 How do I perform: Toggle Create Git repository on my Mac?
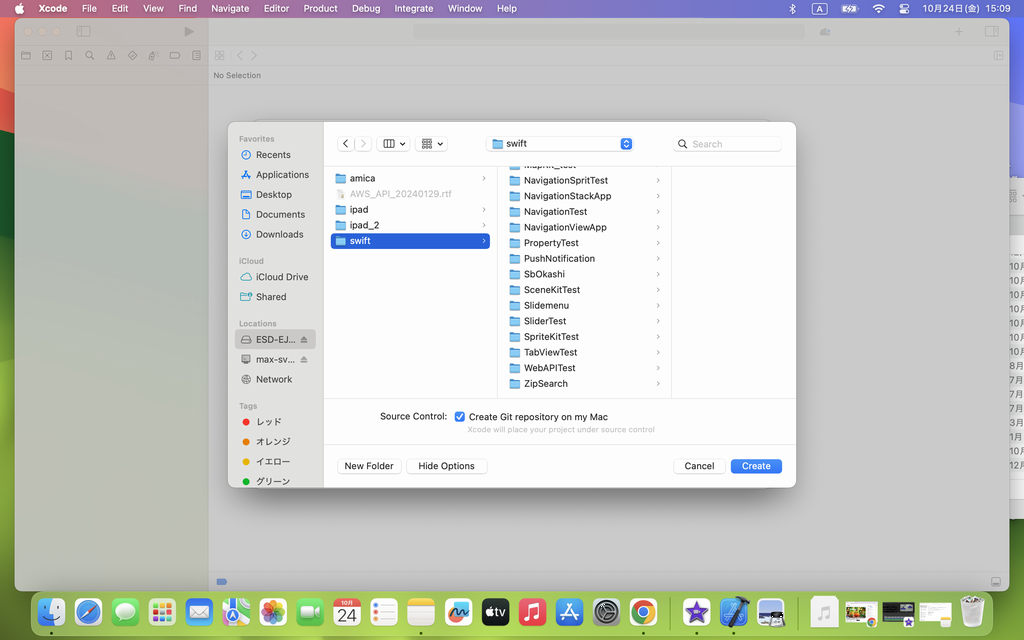coord(460,417)
